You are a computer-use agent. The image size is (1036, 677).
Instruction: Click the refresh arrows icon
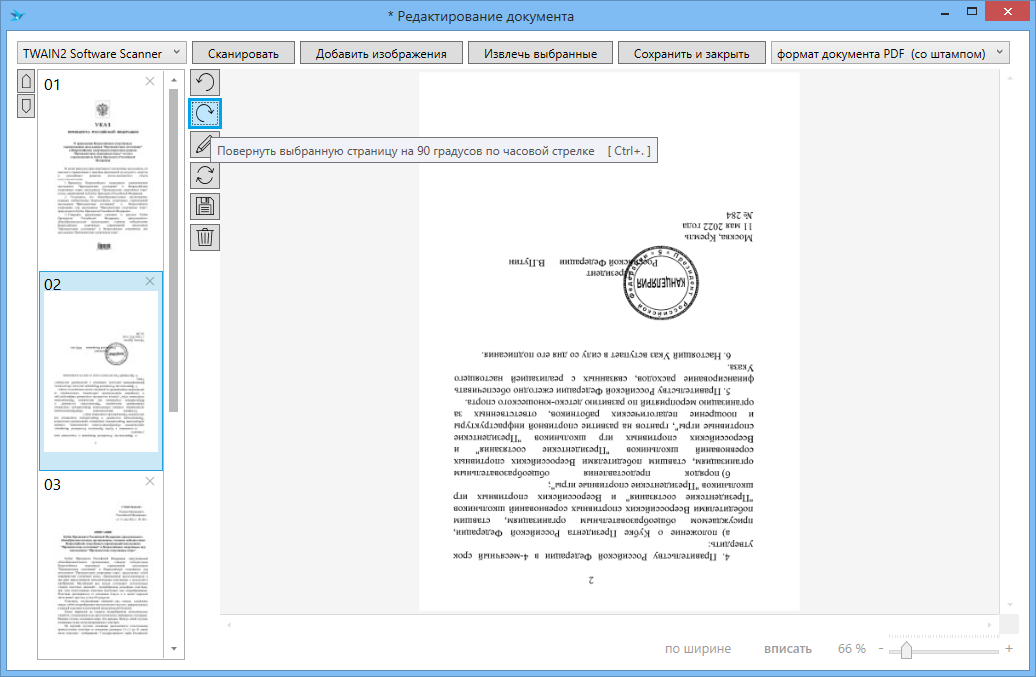point(205,176)
